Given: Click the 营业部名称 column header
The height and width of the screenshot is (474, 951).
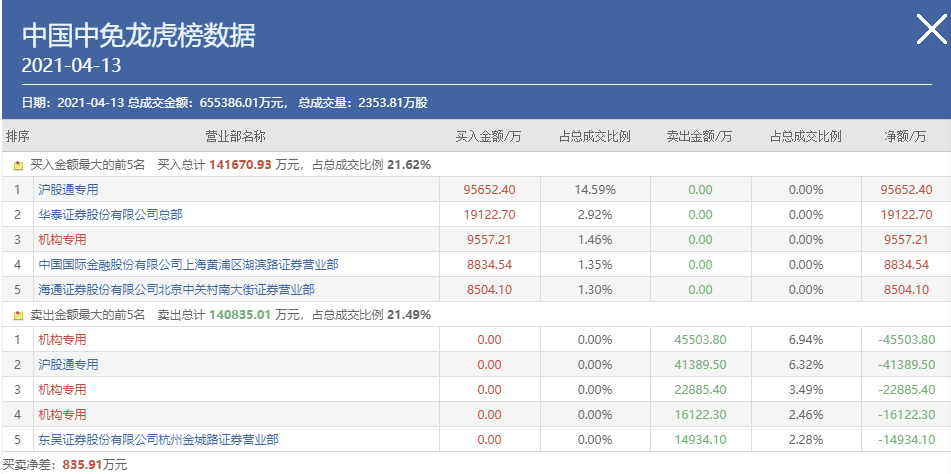Looking at the screenshot, I should click(x=235, y=136).
